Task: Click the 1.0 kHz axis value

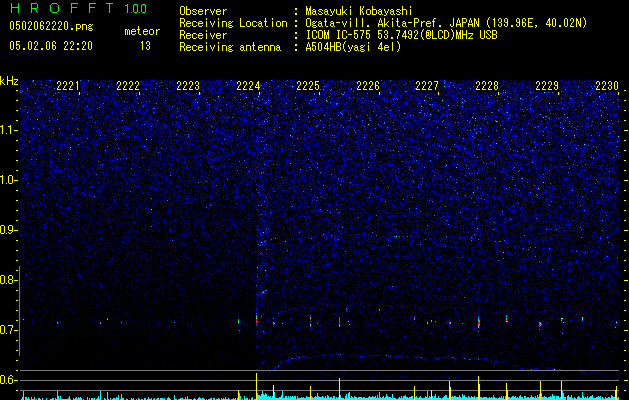Action: (x=9, y=180)
